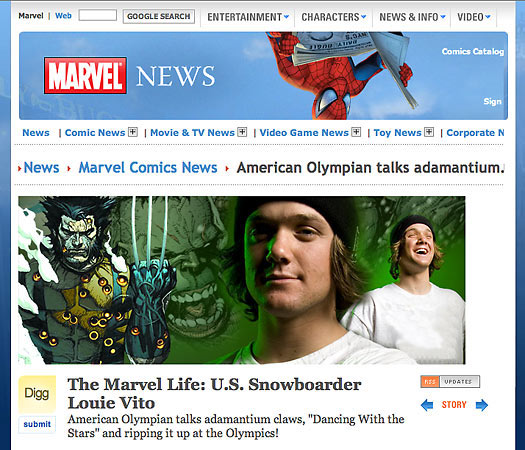This screenshot has width=525, height=450.
Task: Open the Entertainment dropdown menu
Action: click(248, 17)
